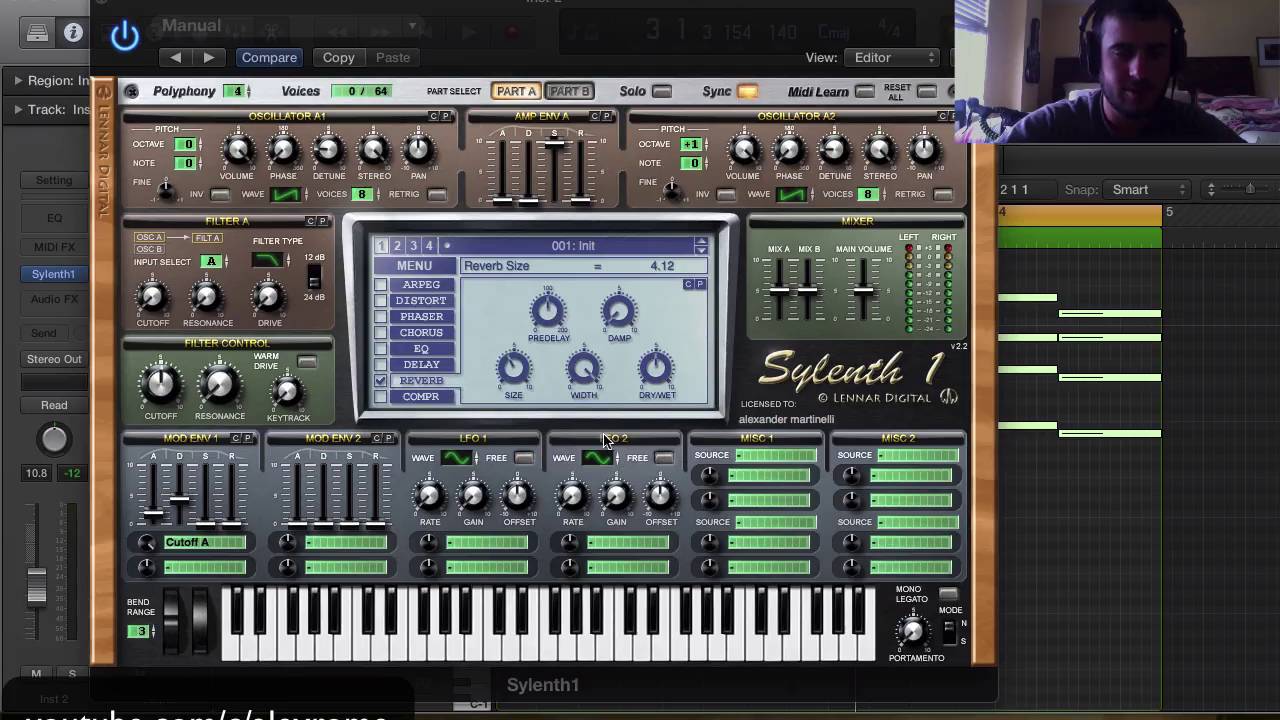Click the Compare button

coord(269,57)
